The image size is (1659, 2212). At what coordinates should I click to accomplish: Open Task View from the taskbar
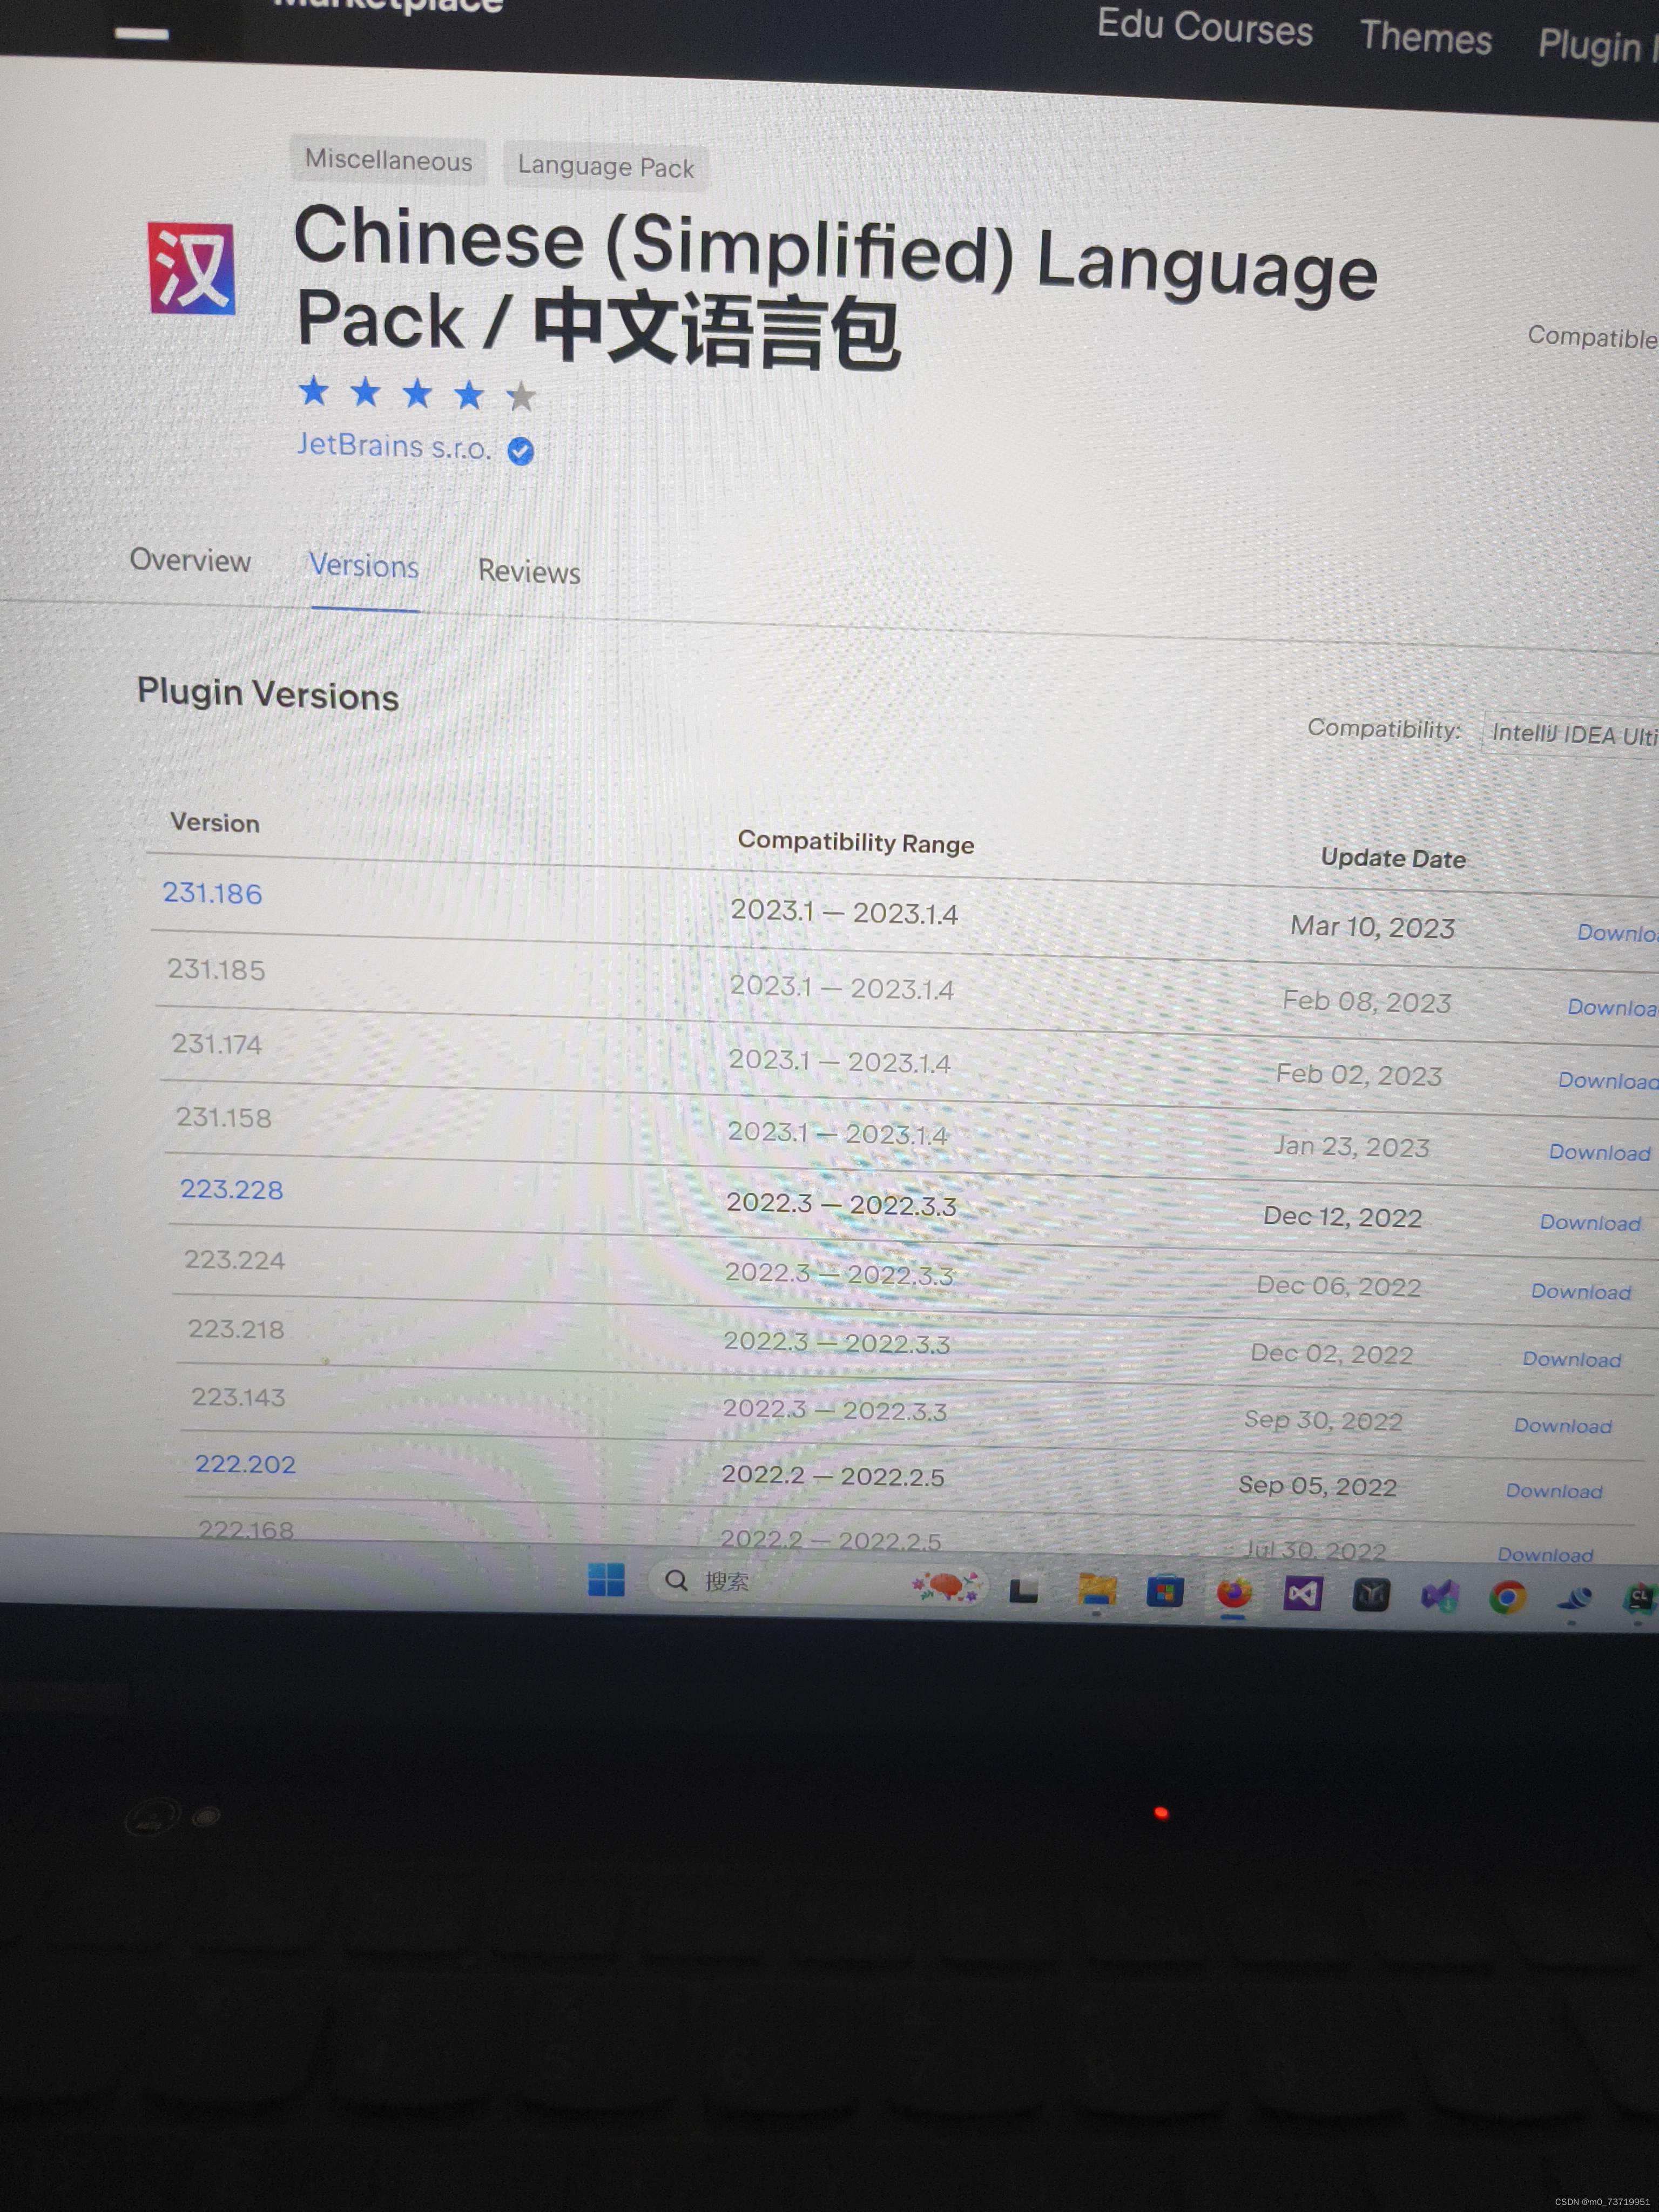pyautogui.click(x=1024, y=1589)
